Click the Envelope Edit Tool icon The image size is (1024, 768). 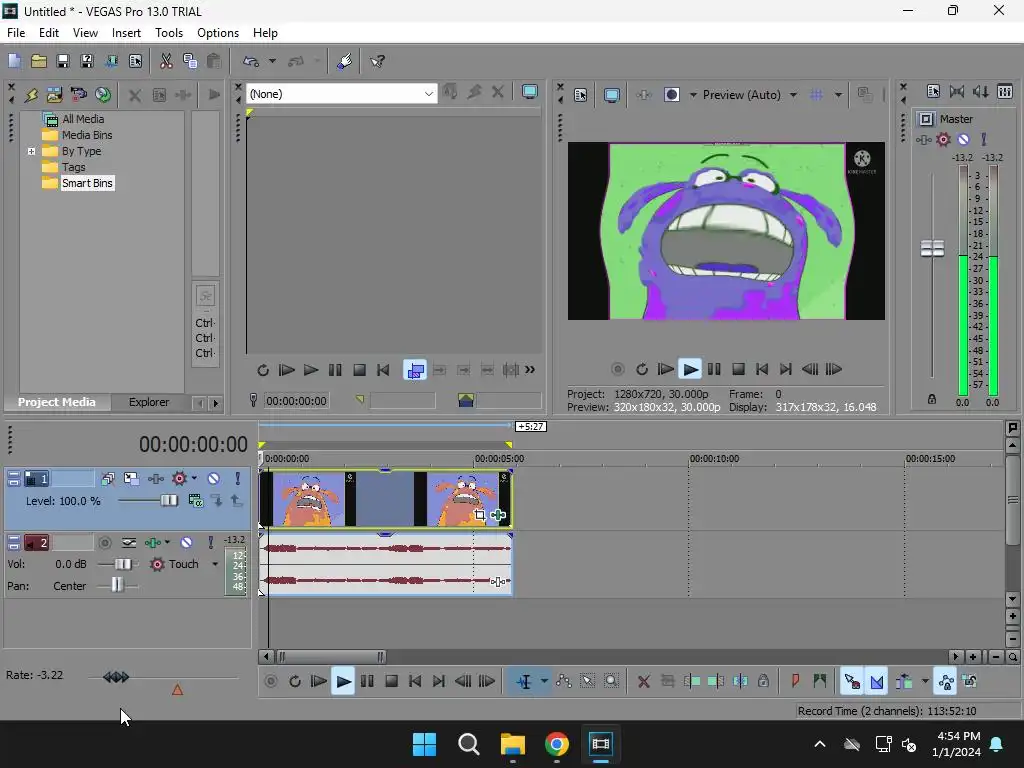tap(563, 682)
